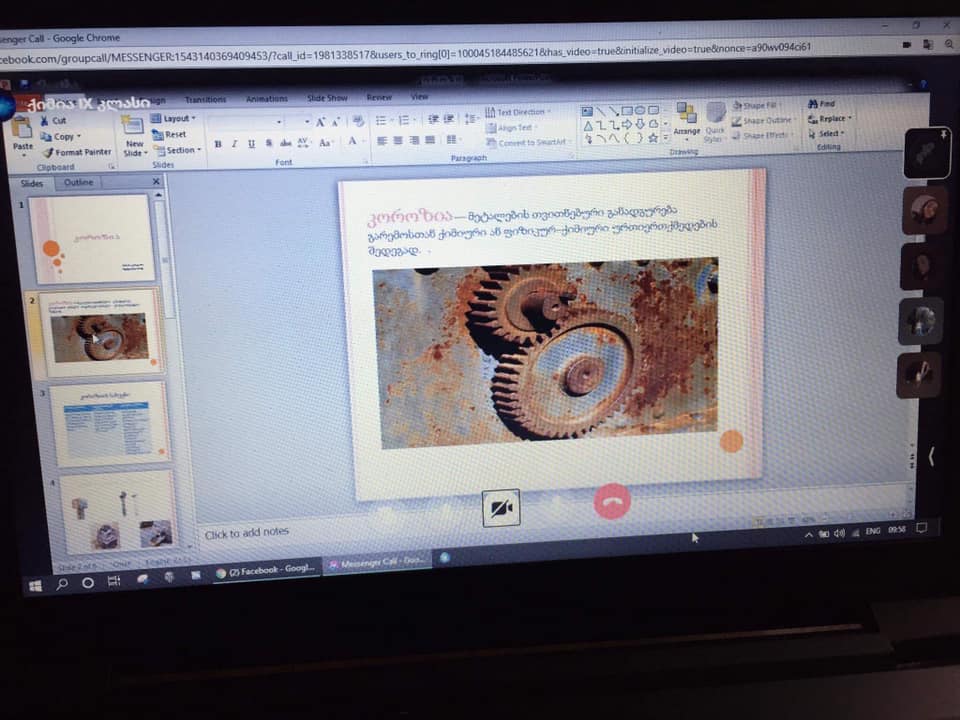Toggle text Shadow formatting
This screenshot has height=720, width=960.
click(x=269, y=143)
